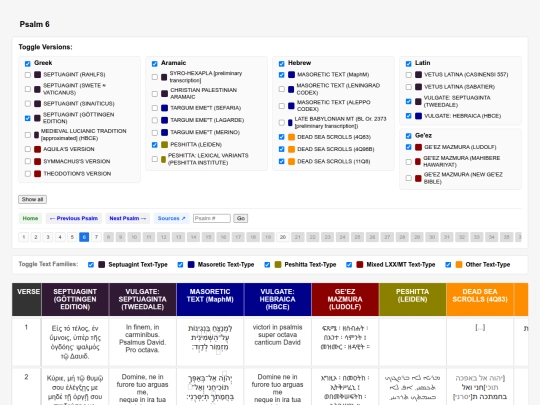Uncheck Dead Sea Scrolls (4Q83) checkbox
This screenshot has width=540, height=405.
pos(281,137)
